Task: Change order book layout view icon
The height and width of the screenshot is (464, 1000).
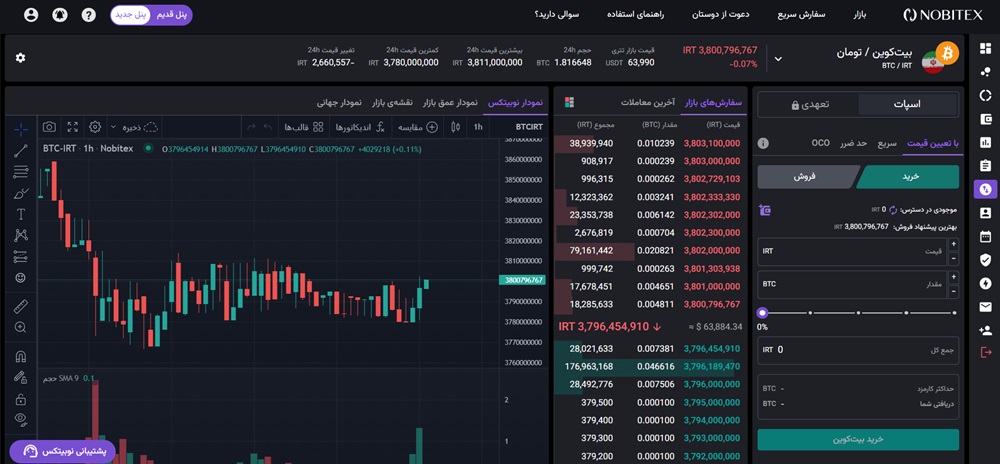Action: [x=570, y=102]
